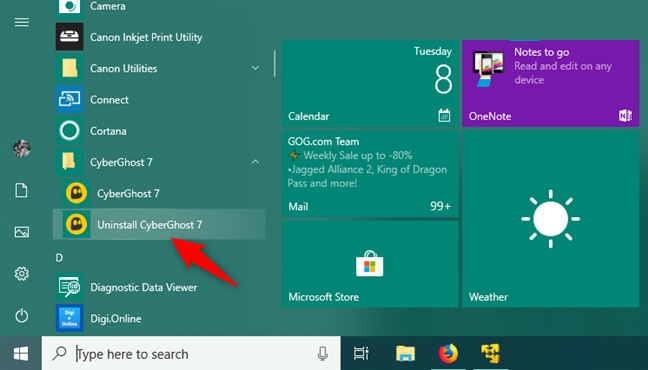Open Firefox from the taskbar

coord(448,353)
